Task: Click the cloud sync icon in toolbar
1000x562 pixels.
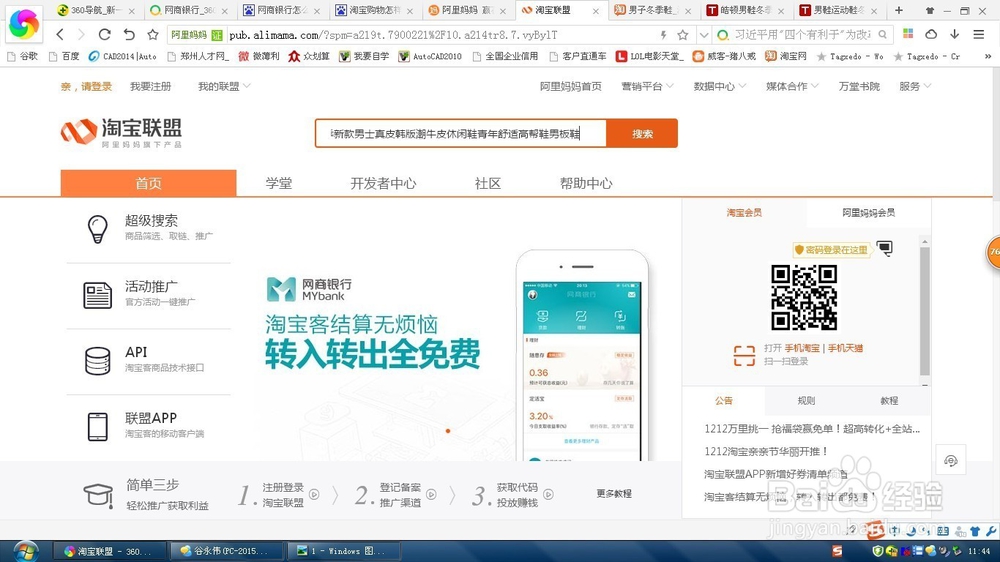Action: coord(931,34)
